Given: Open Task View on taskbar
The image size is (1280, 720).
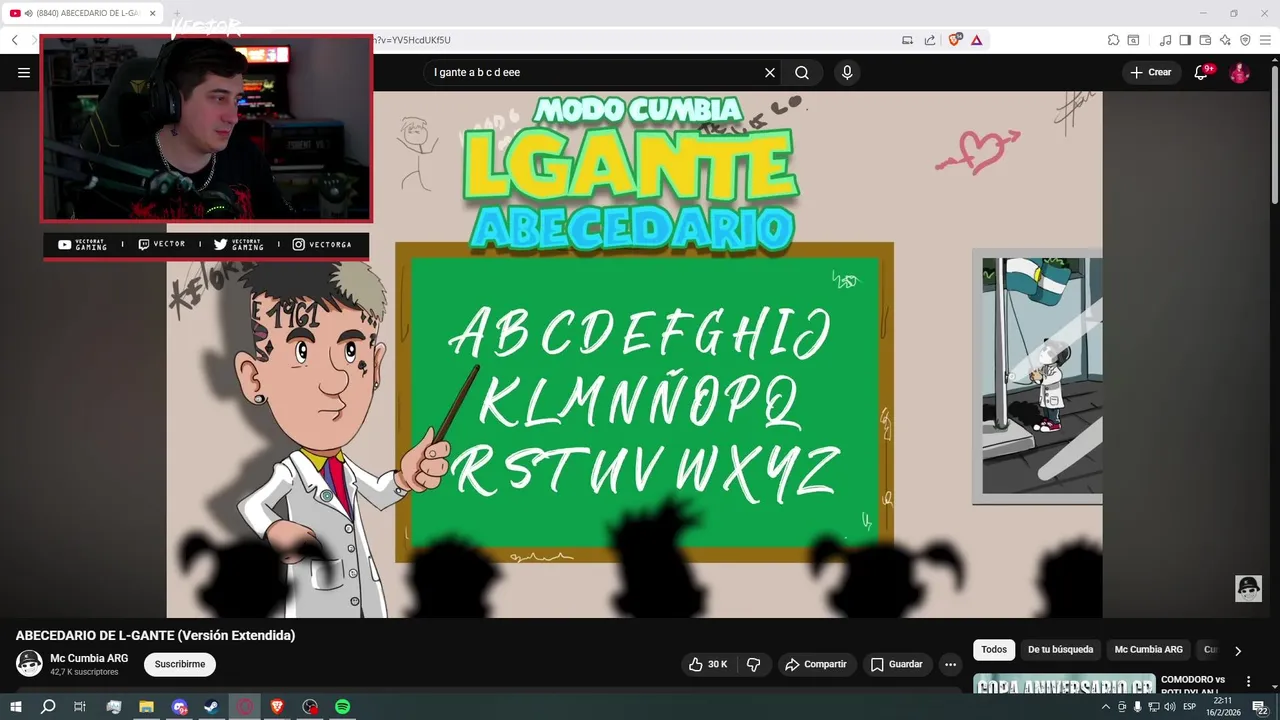Looking at the screenshot, I should coord(80,706).
